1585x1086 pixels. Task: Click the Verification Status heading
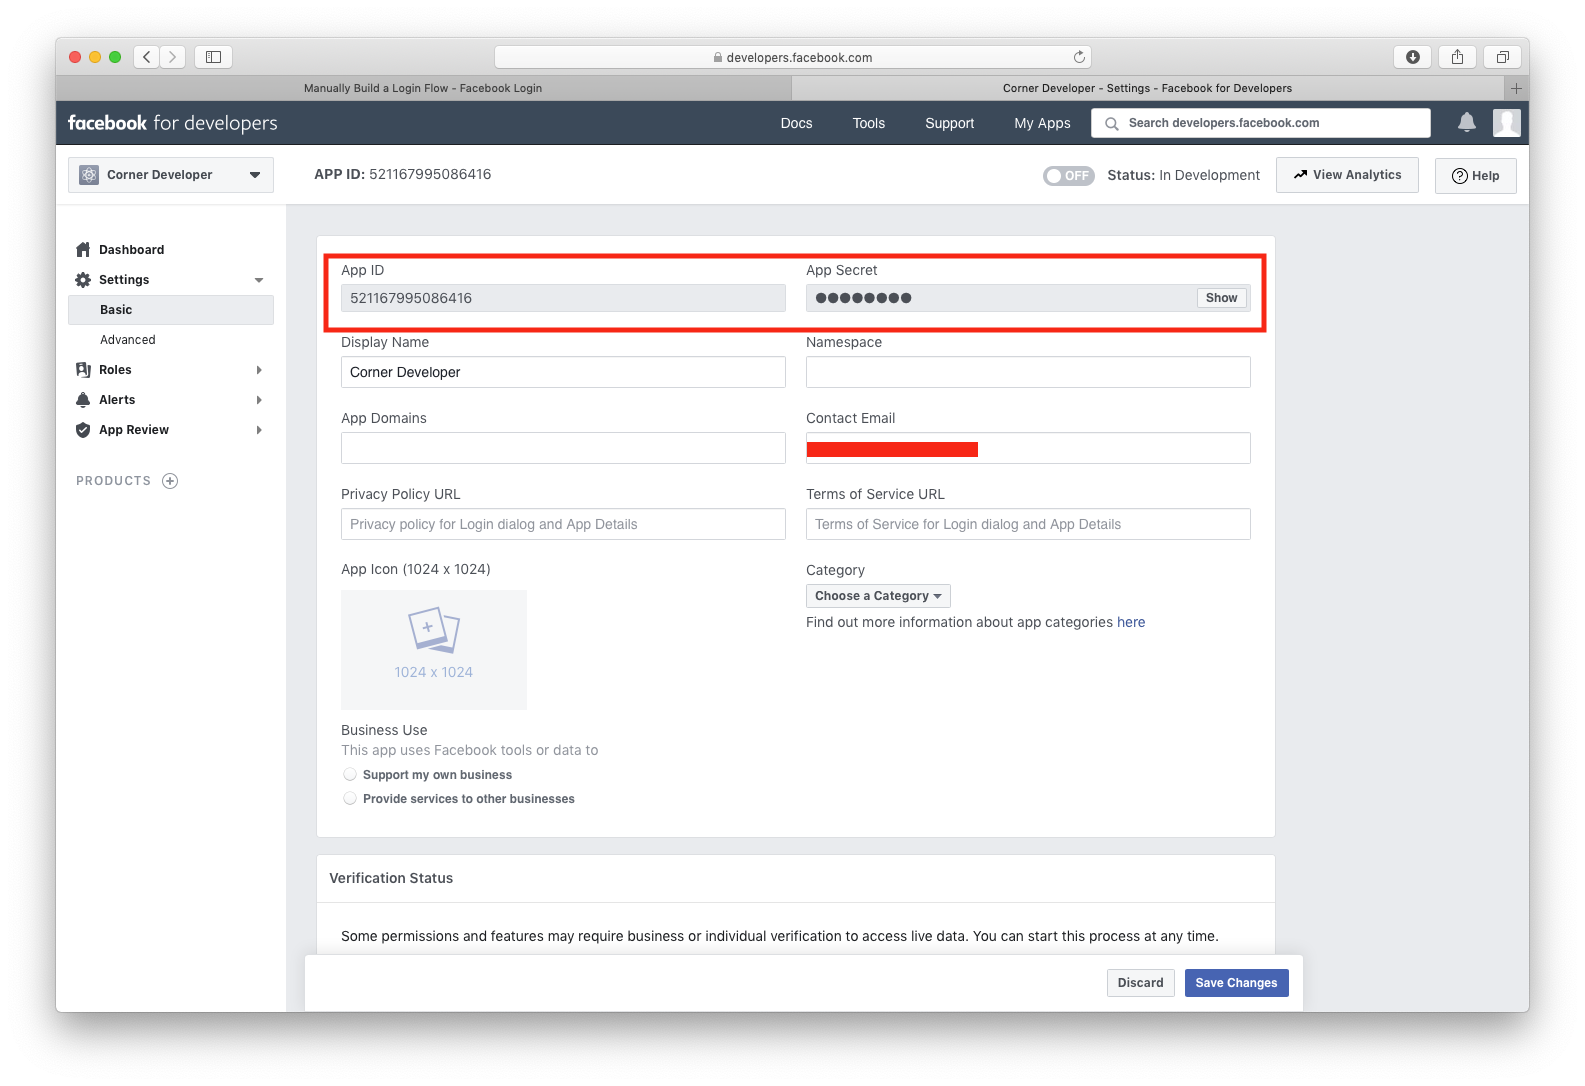click(391, 878)
